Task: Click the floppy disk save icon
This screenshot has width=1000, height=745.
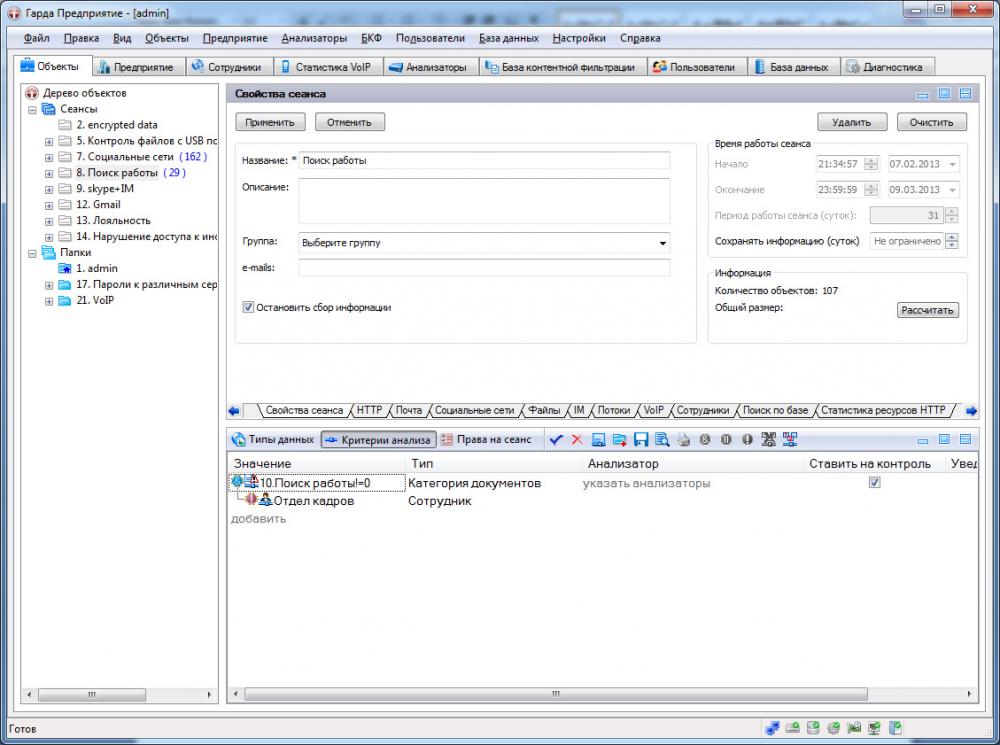Action: coord(641,440)
